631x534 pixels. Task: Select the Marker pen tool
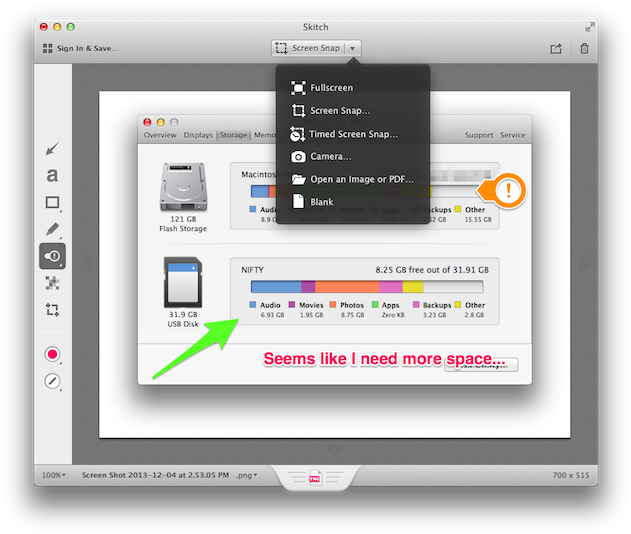pos(53,229)
